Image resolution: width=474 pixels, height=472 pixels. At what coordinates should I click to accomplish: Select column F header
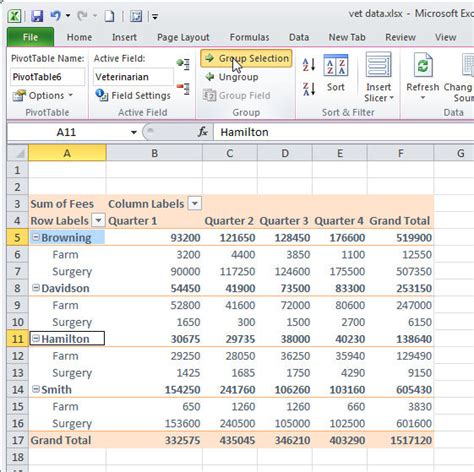click(400, 153)
